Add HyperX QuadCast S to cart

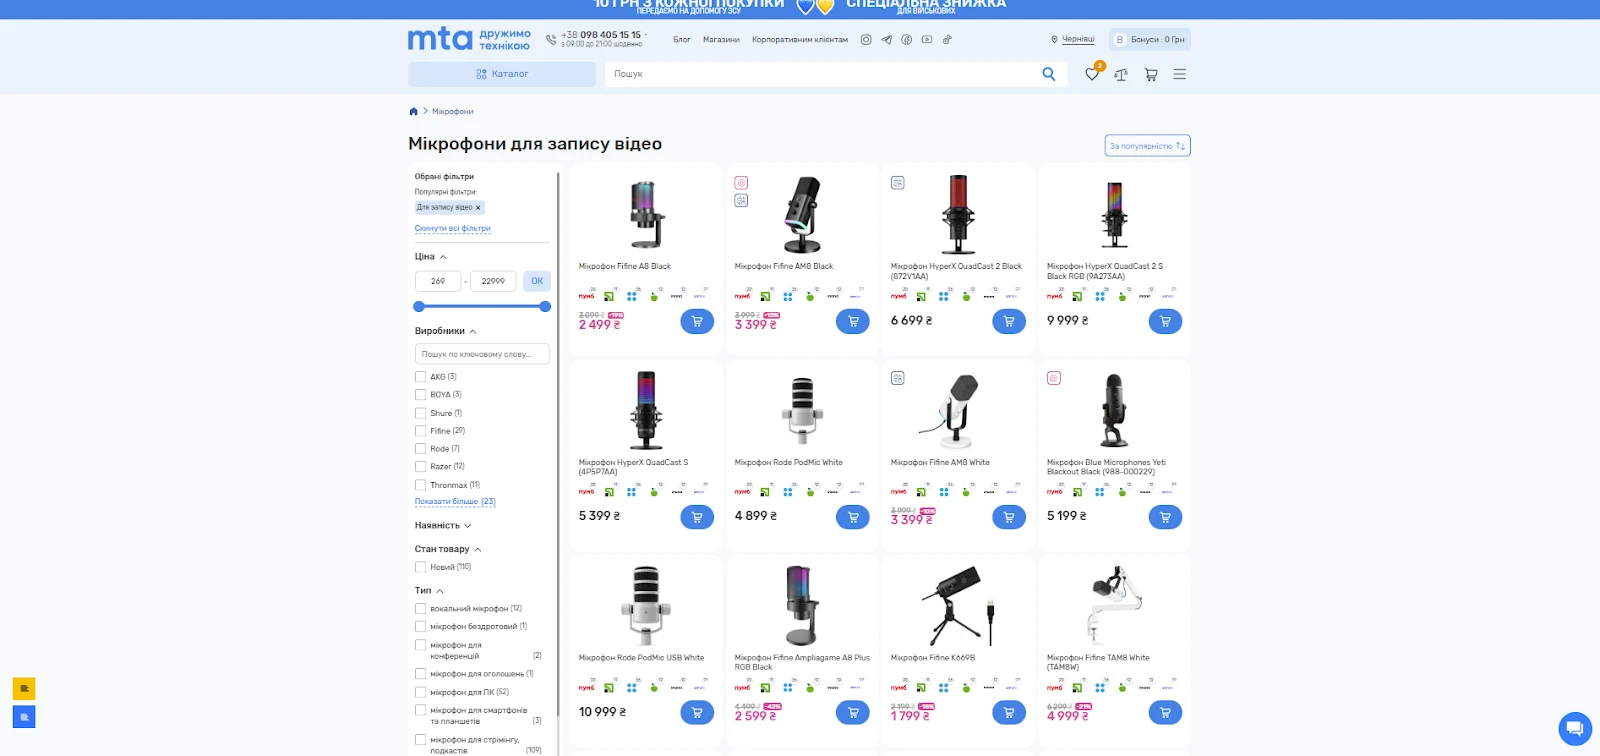(697, 517)
